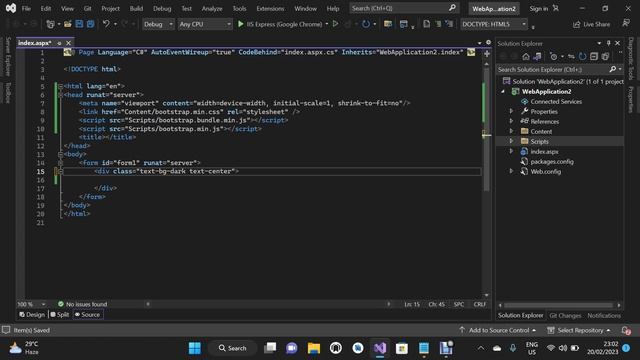Open the Any CPU platform dropdown
The width and height of the screenshot is (640, 360).
coord(204,24)
